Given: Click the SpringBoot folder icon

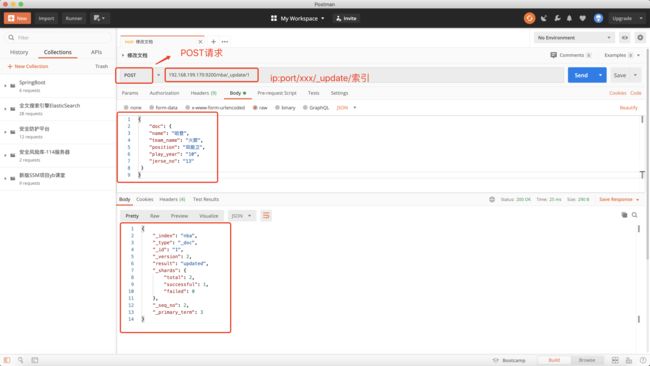Looking at the screenshot, I should point(13,86).
